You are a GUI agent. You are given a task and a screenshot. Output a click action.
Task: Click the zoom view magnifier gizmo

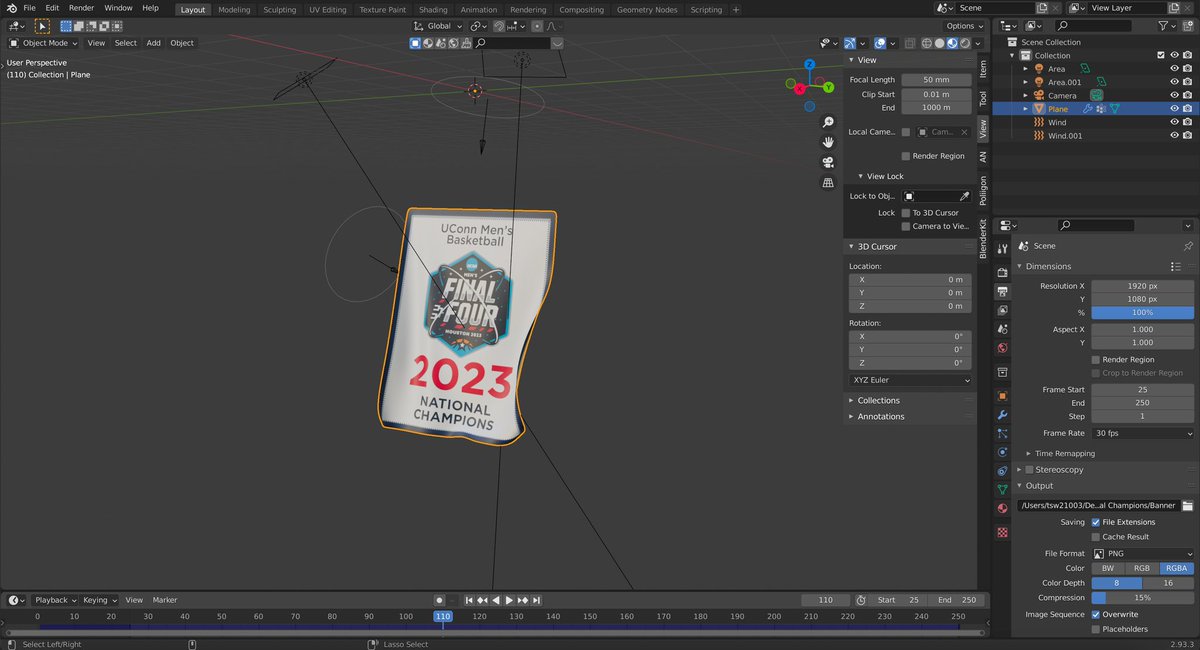pos(828,122)
